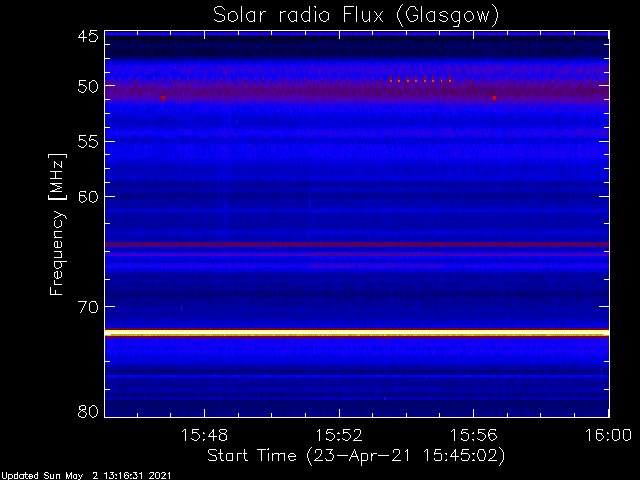Click the "Frequency [MHz]" axis label
This screenshot has width=640, height=480.
(57, 224)
